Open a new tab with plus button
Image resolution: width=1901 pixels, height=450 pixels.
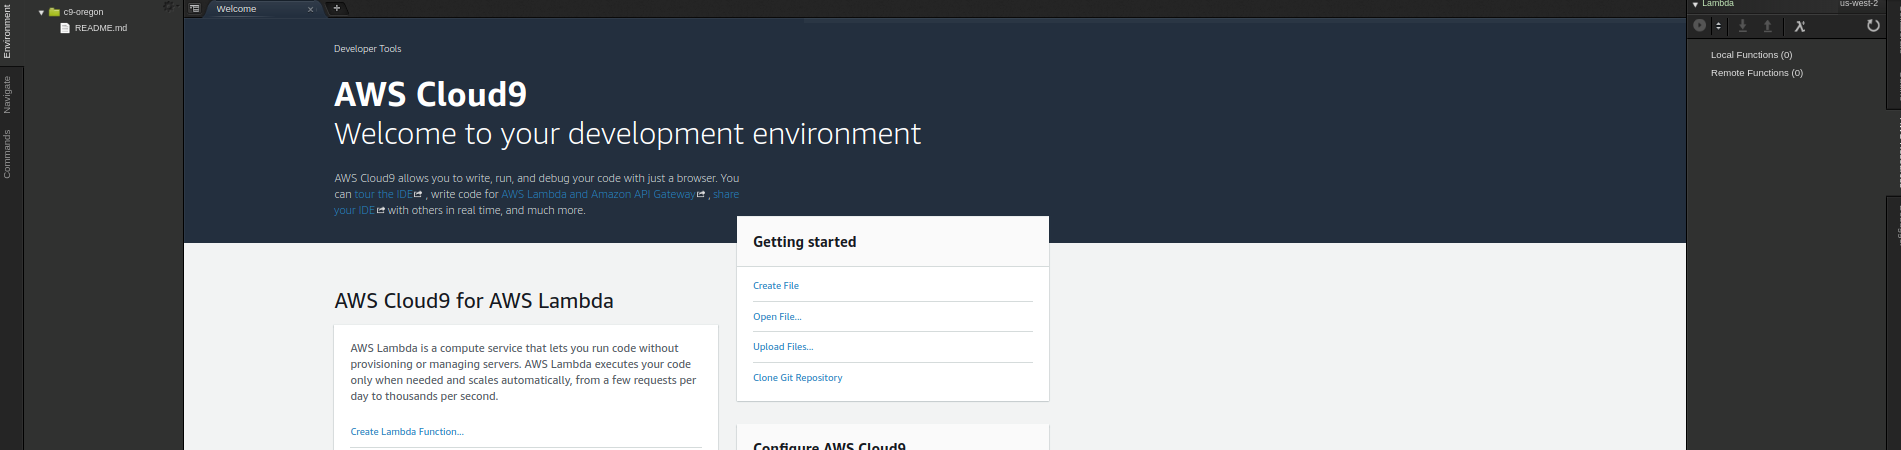(336, 8)
